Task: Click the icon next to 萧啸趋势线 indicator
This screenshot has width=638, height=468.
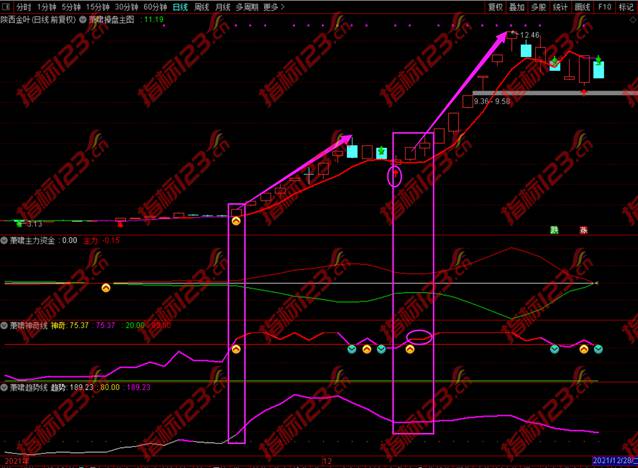Action: 4,387
